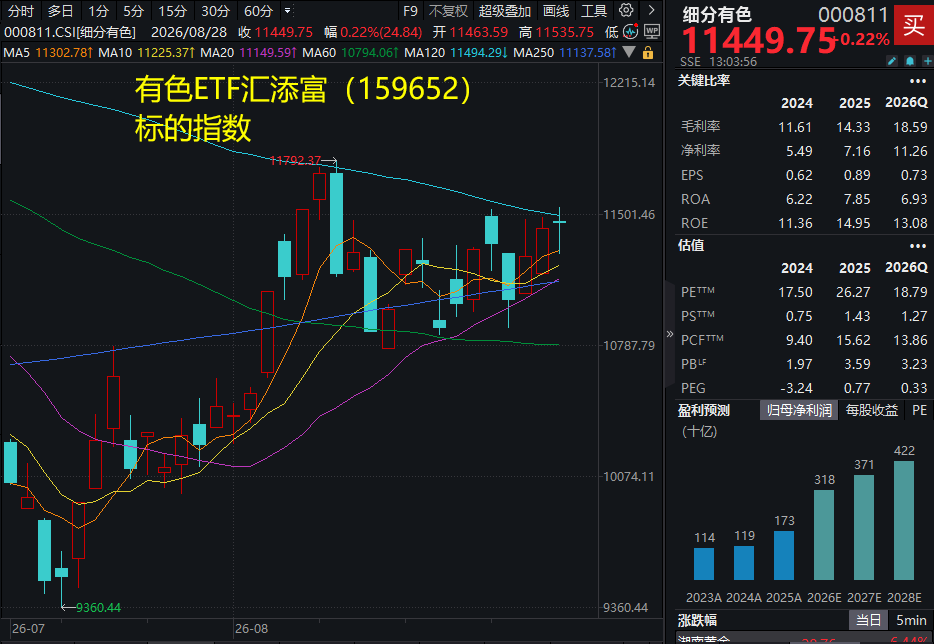This screenshot has width=934, height=644.
Task: Select the 5分 timeframe
Action: [x=133, y=11]
